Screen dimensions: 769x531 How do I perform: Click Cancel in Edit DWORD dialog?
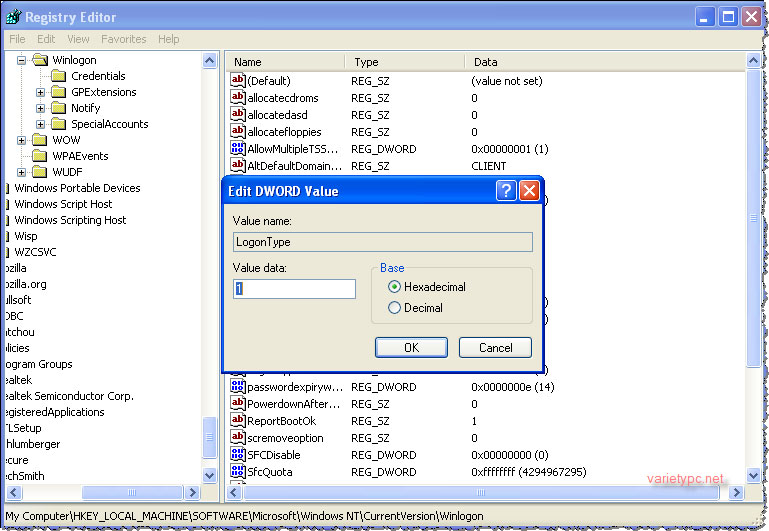click(x=495, y=348)
